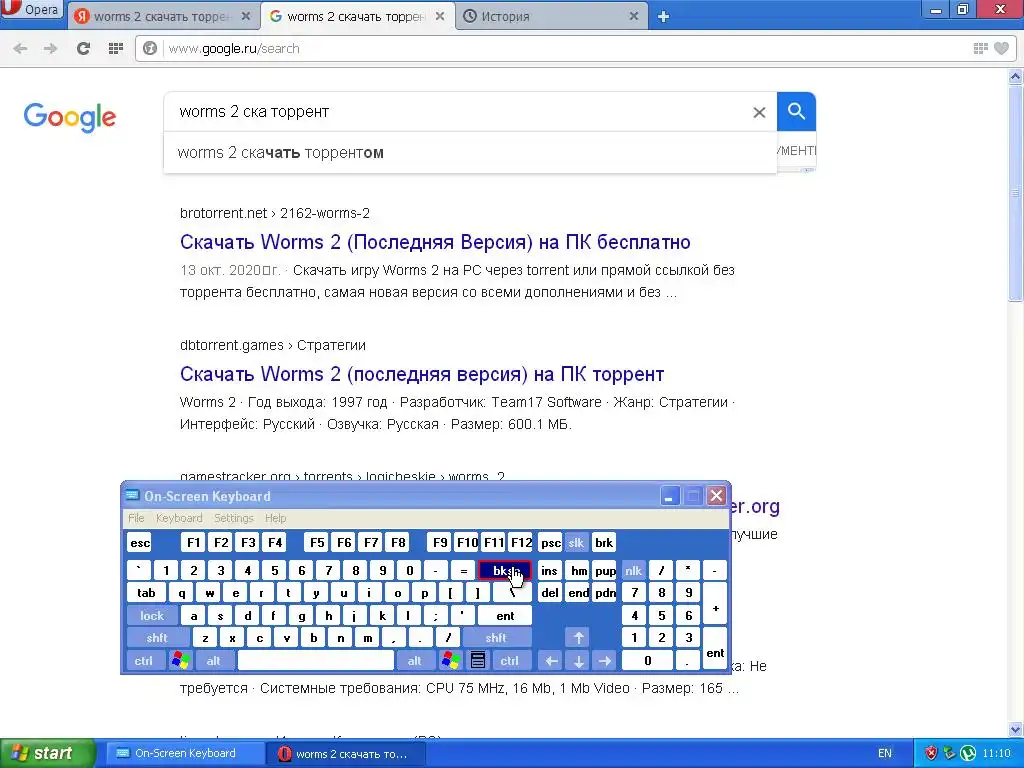
Task: Close the Yandex worms 2 tab
Action: pyautogui.click(x=246, y=16)
